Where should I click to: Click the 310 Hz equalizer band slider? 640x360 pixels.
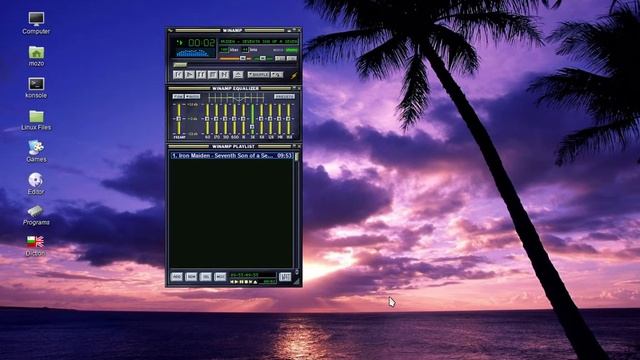pos(225,119)
